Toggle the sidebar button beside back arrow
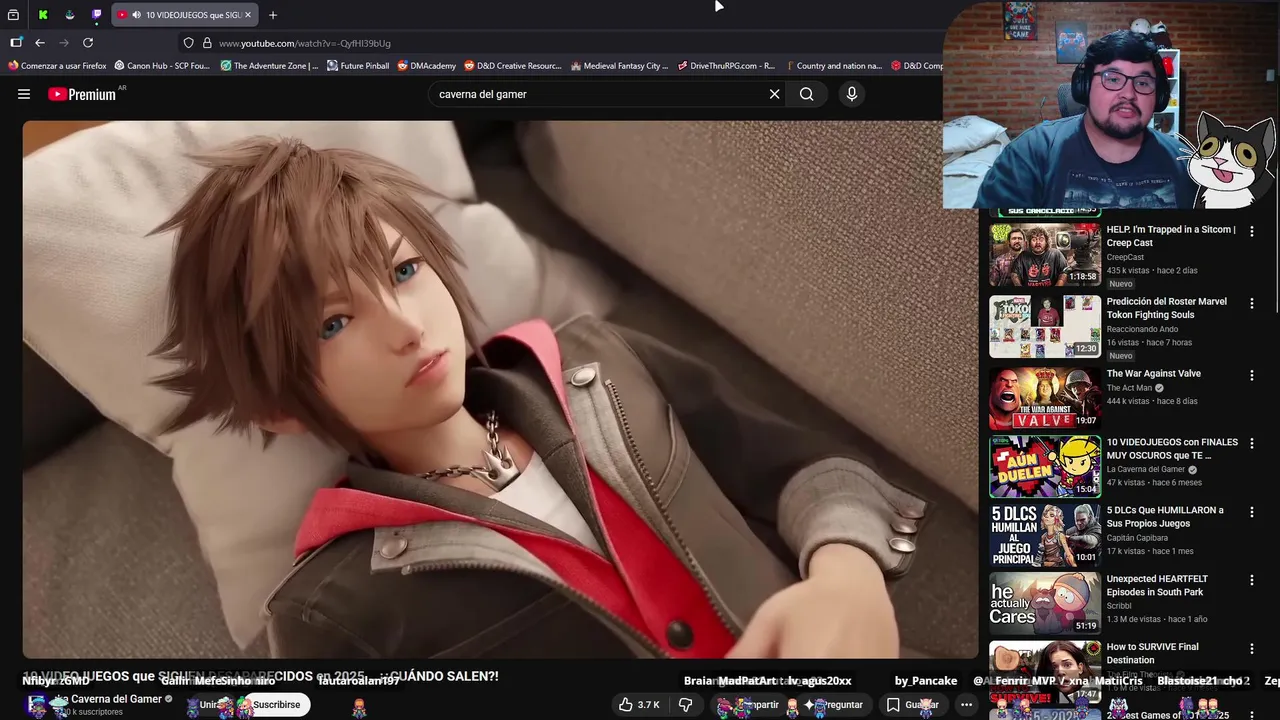The height and width of the screenshot is (720, 1280). click(16, 43)
